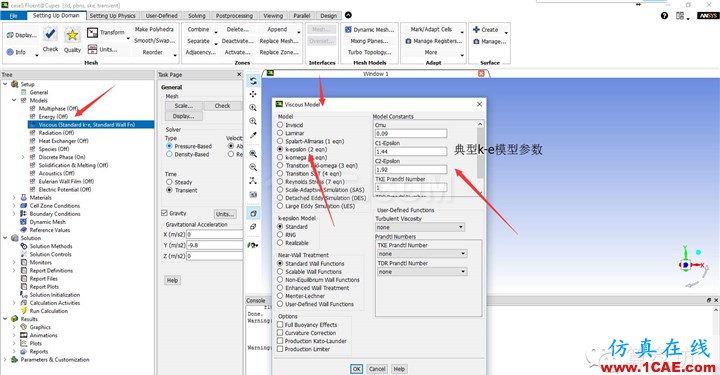Click the Model Constants scrollbar
Viewport: 720px width, 375px height.
(x=480, y=158)
